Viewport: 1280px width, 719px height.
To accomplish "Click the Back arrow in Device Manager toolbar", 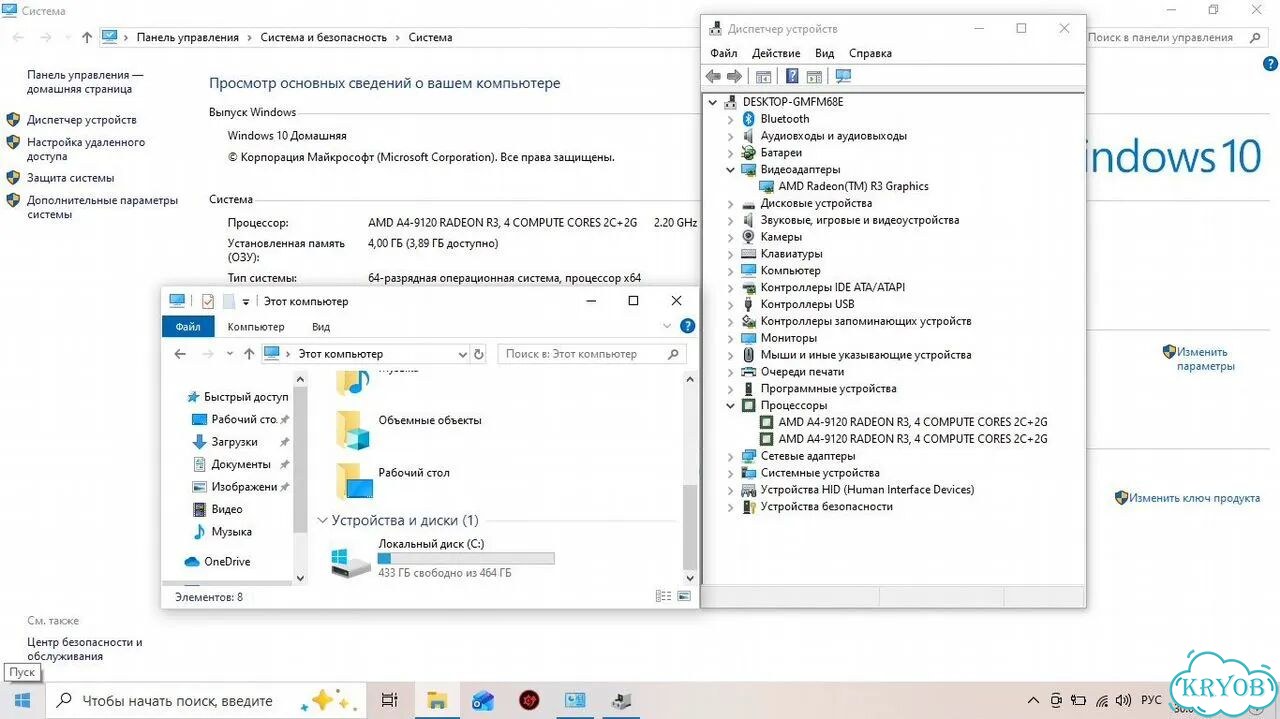I will click(713, 77).
